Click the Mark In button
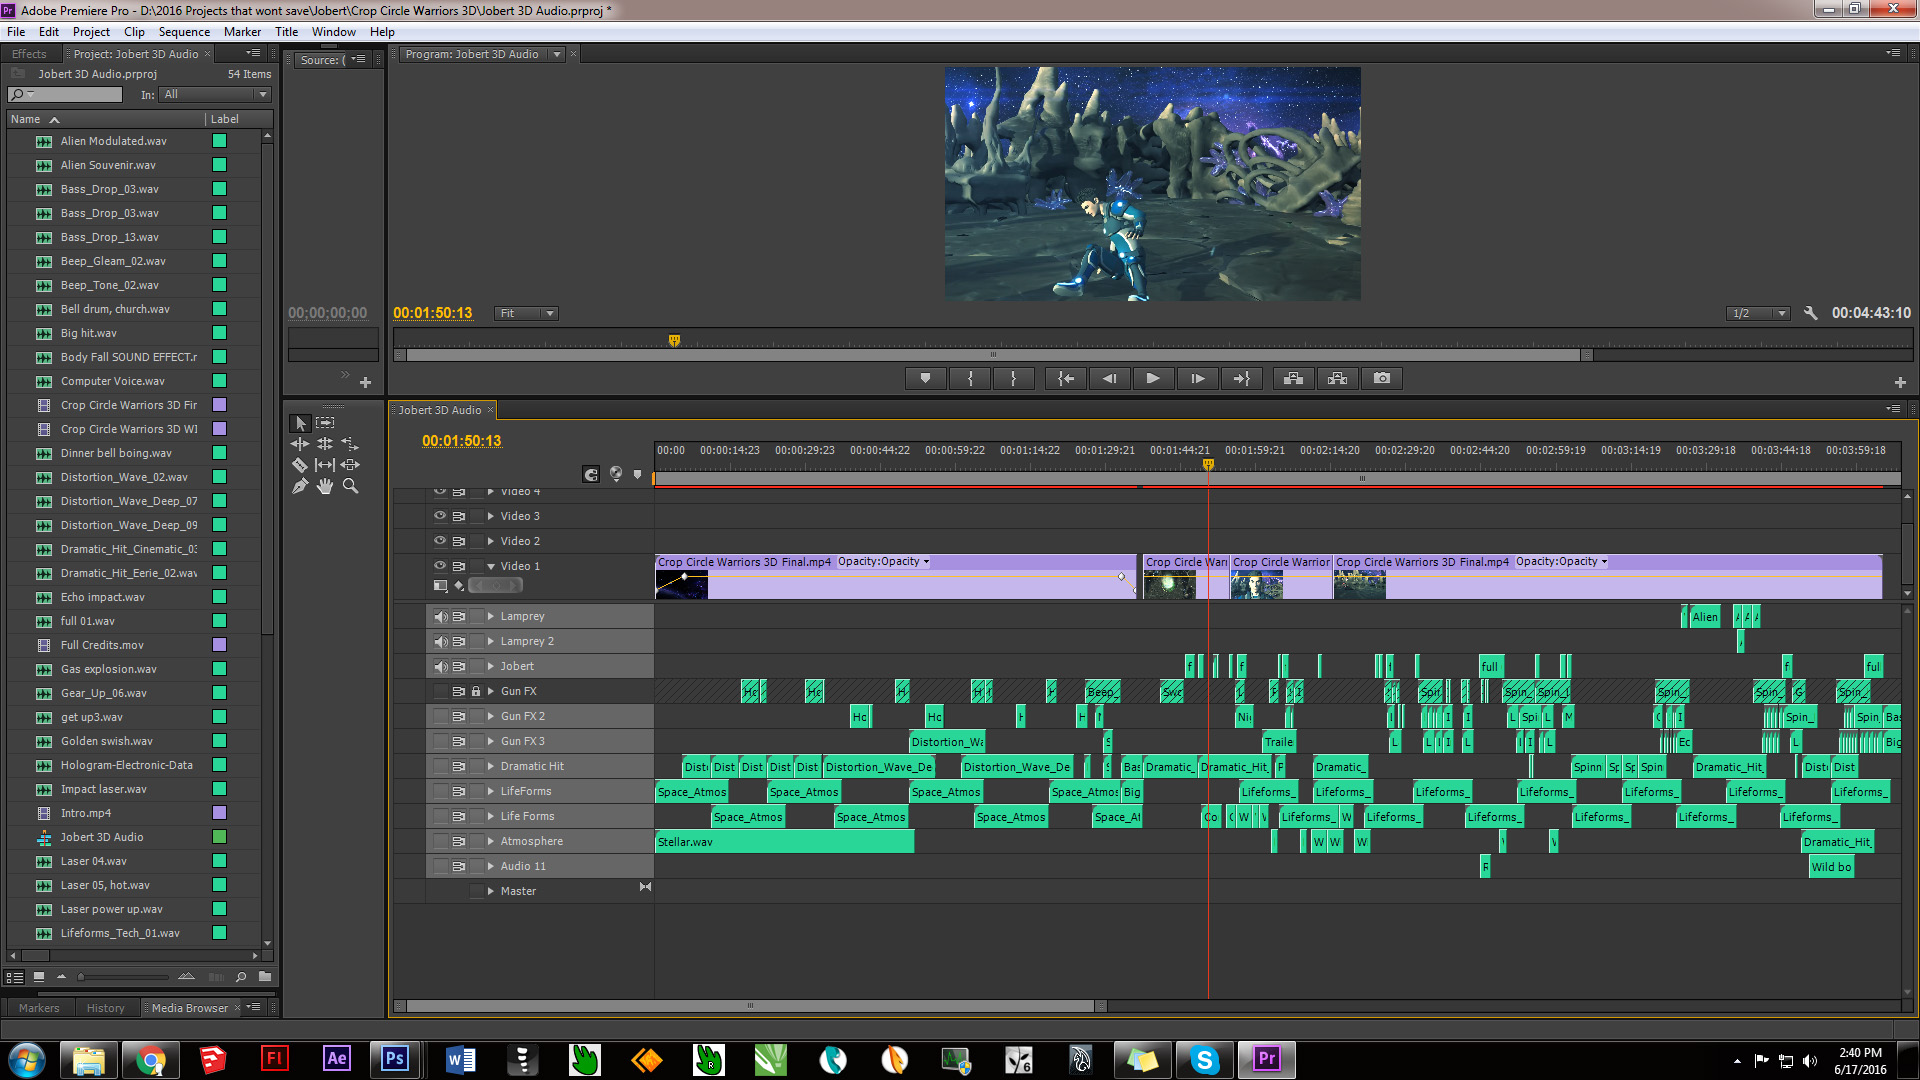The image size is (1920, 1080). click(969, 379)
